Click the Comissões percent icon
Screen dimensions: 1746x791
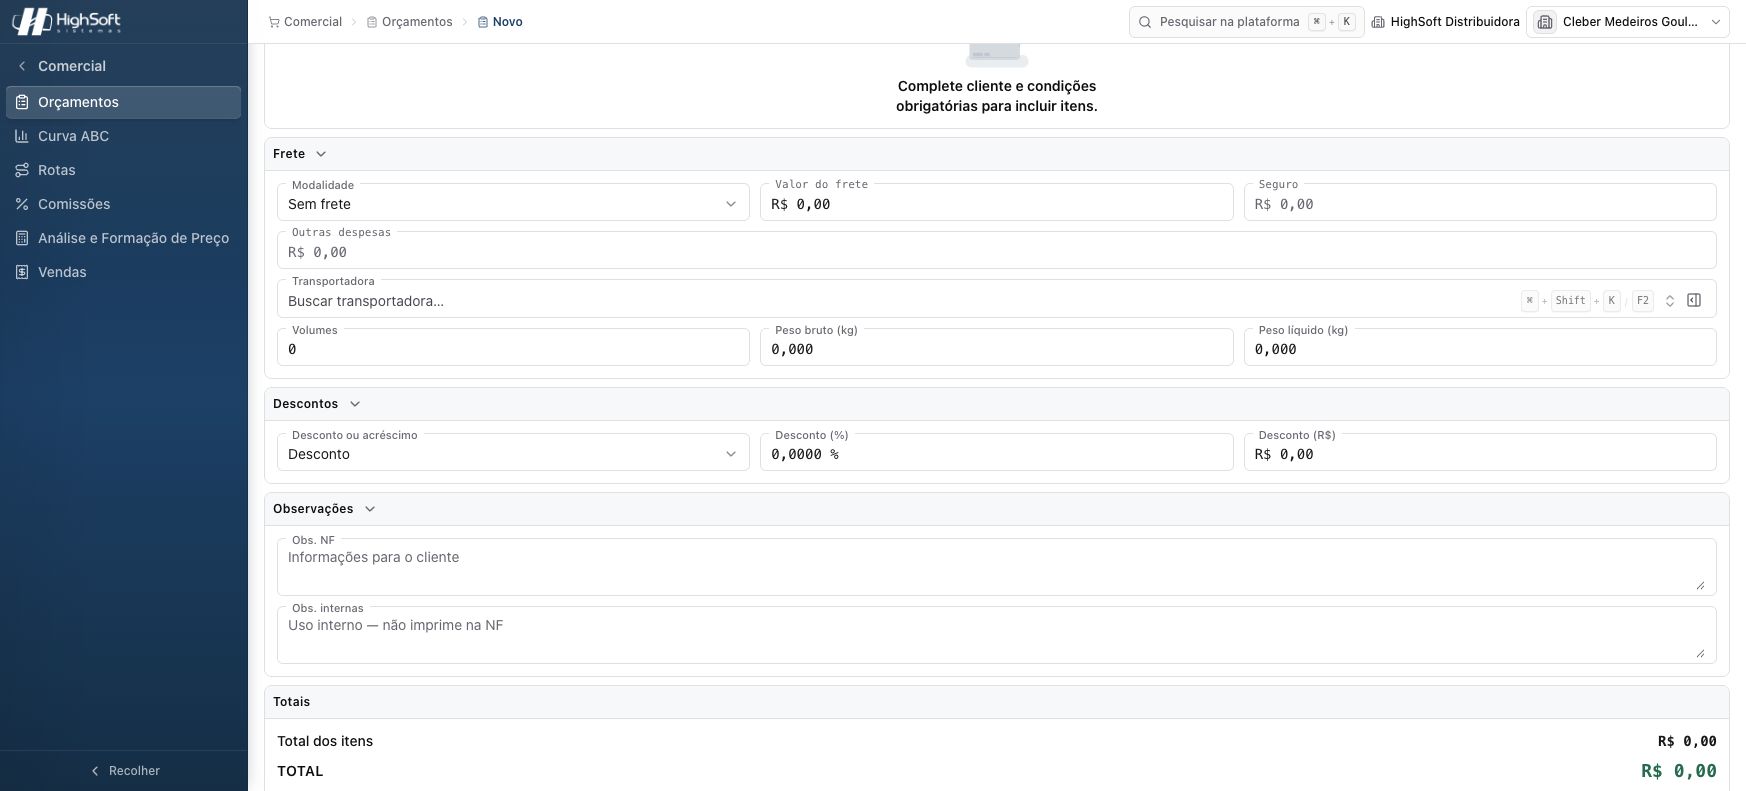point(22,204)
